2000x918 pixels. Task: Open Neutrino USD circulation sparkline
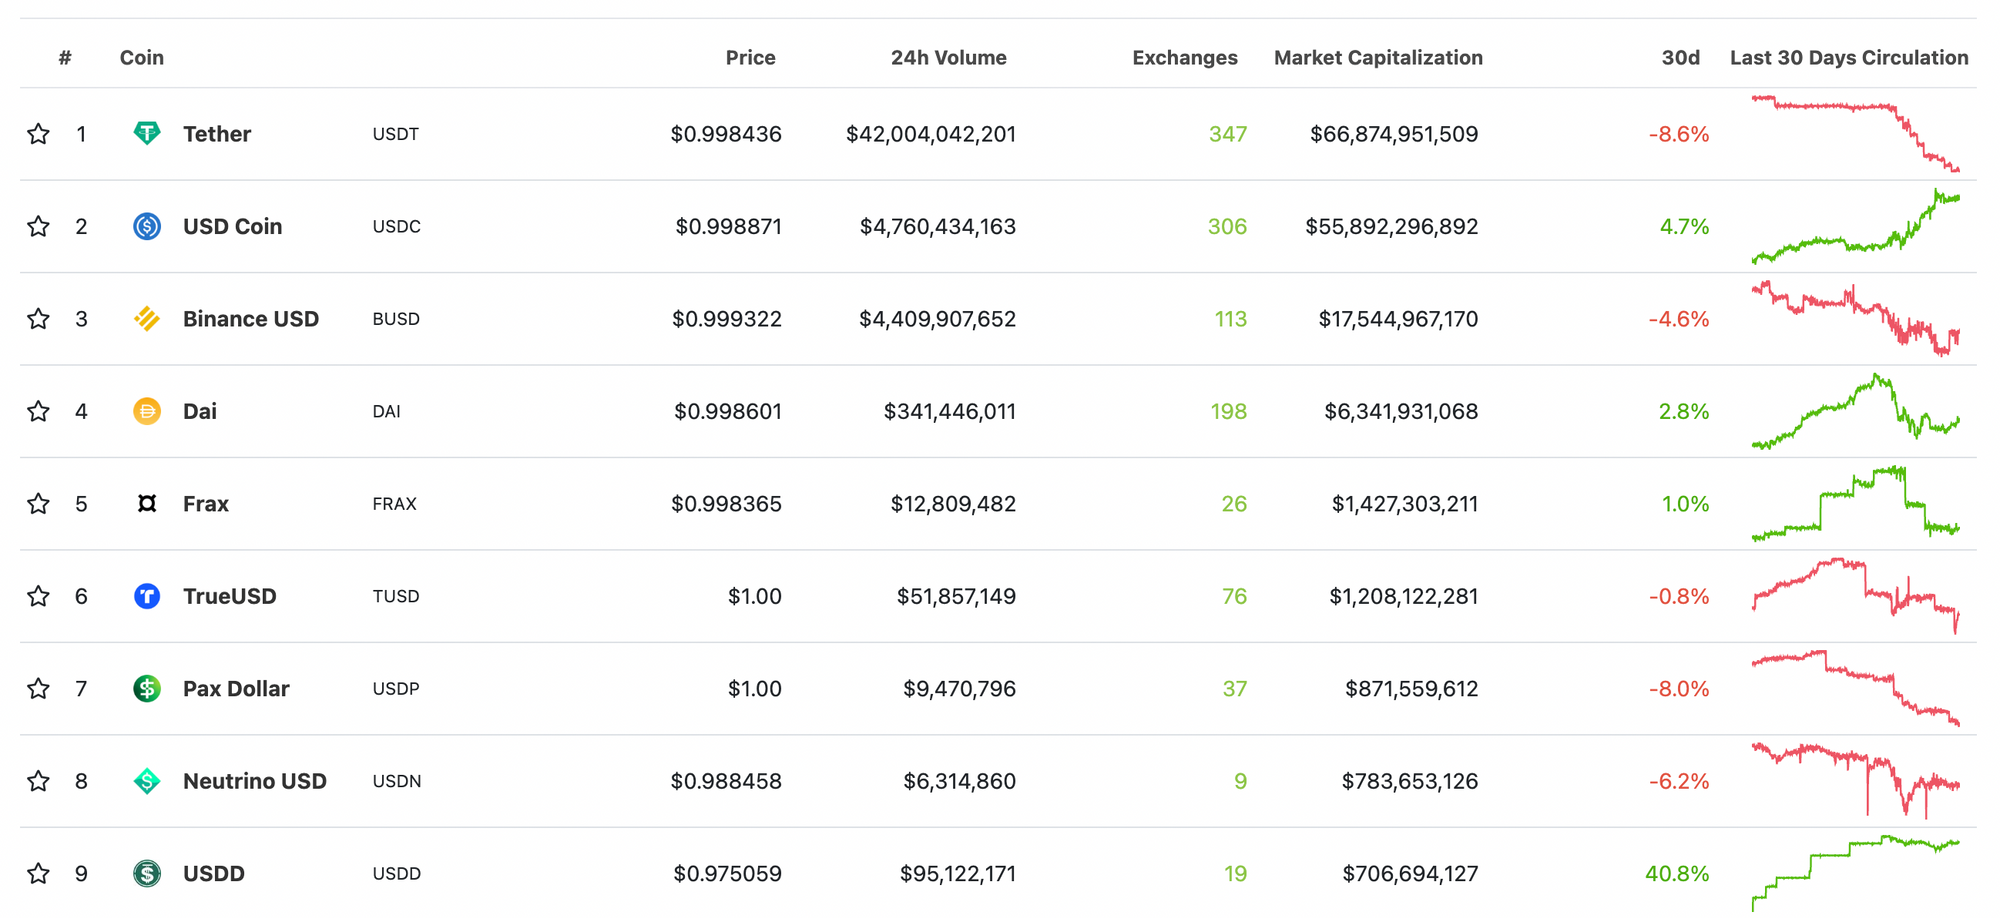[x=1855, y=781]
